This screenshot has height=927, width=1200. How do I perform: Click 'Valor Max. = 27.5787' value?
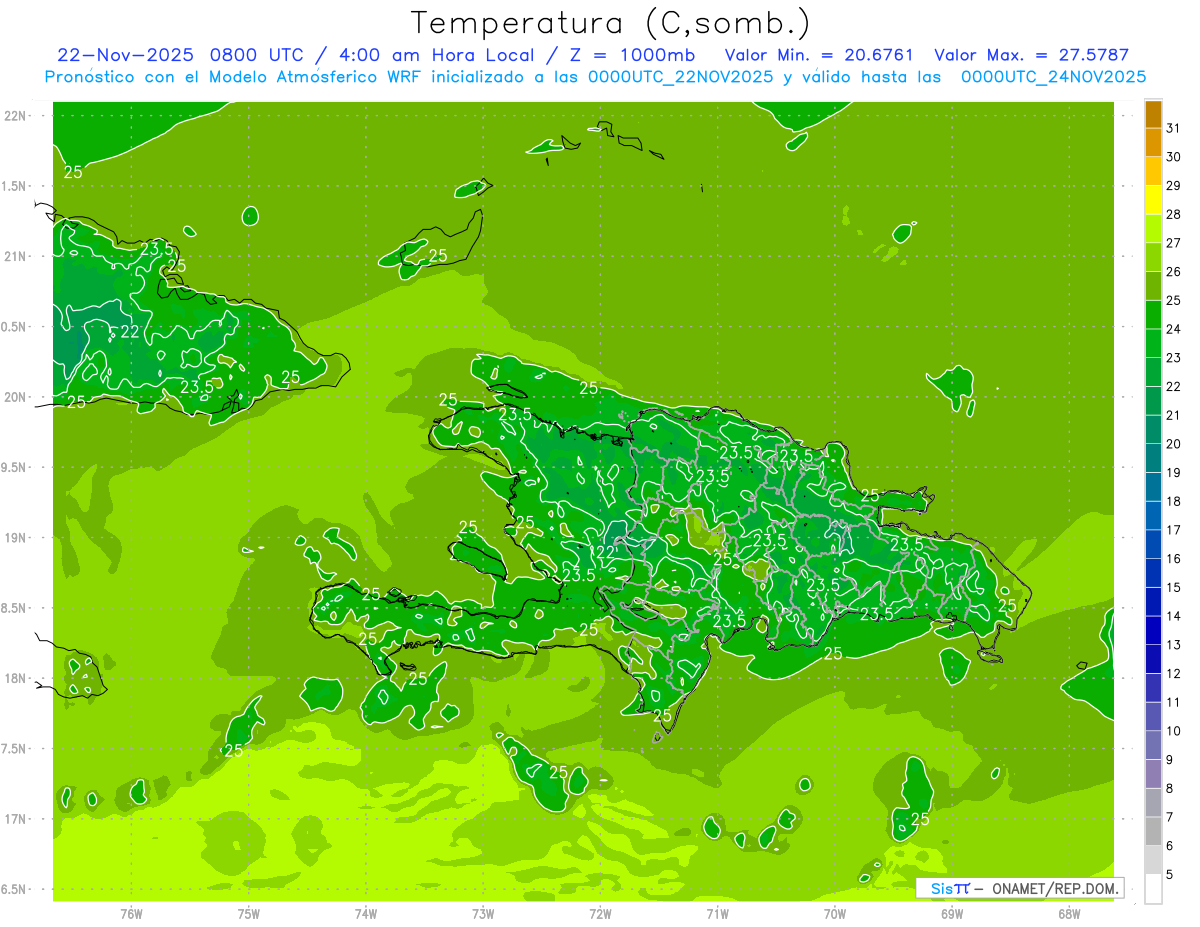[1031, 55]
